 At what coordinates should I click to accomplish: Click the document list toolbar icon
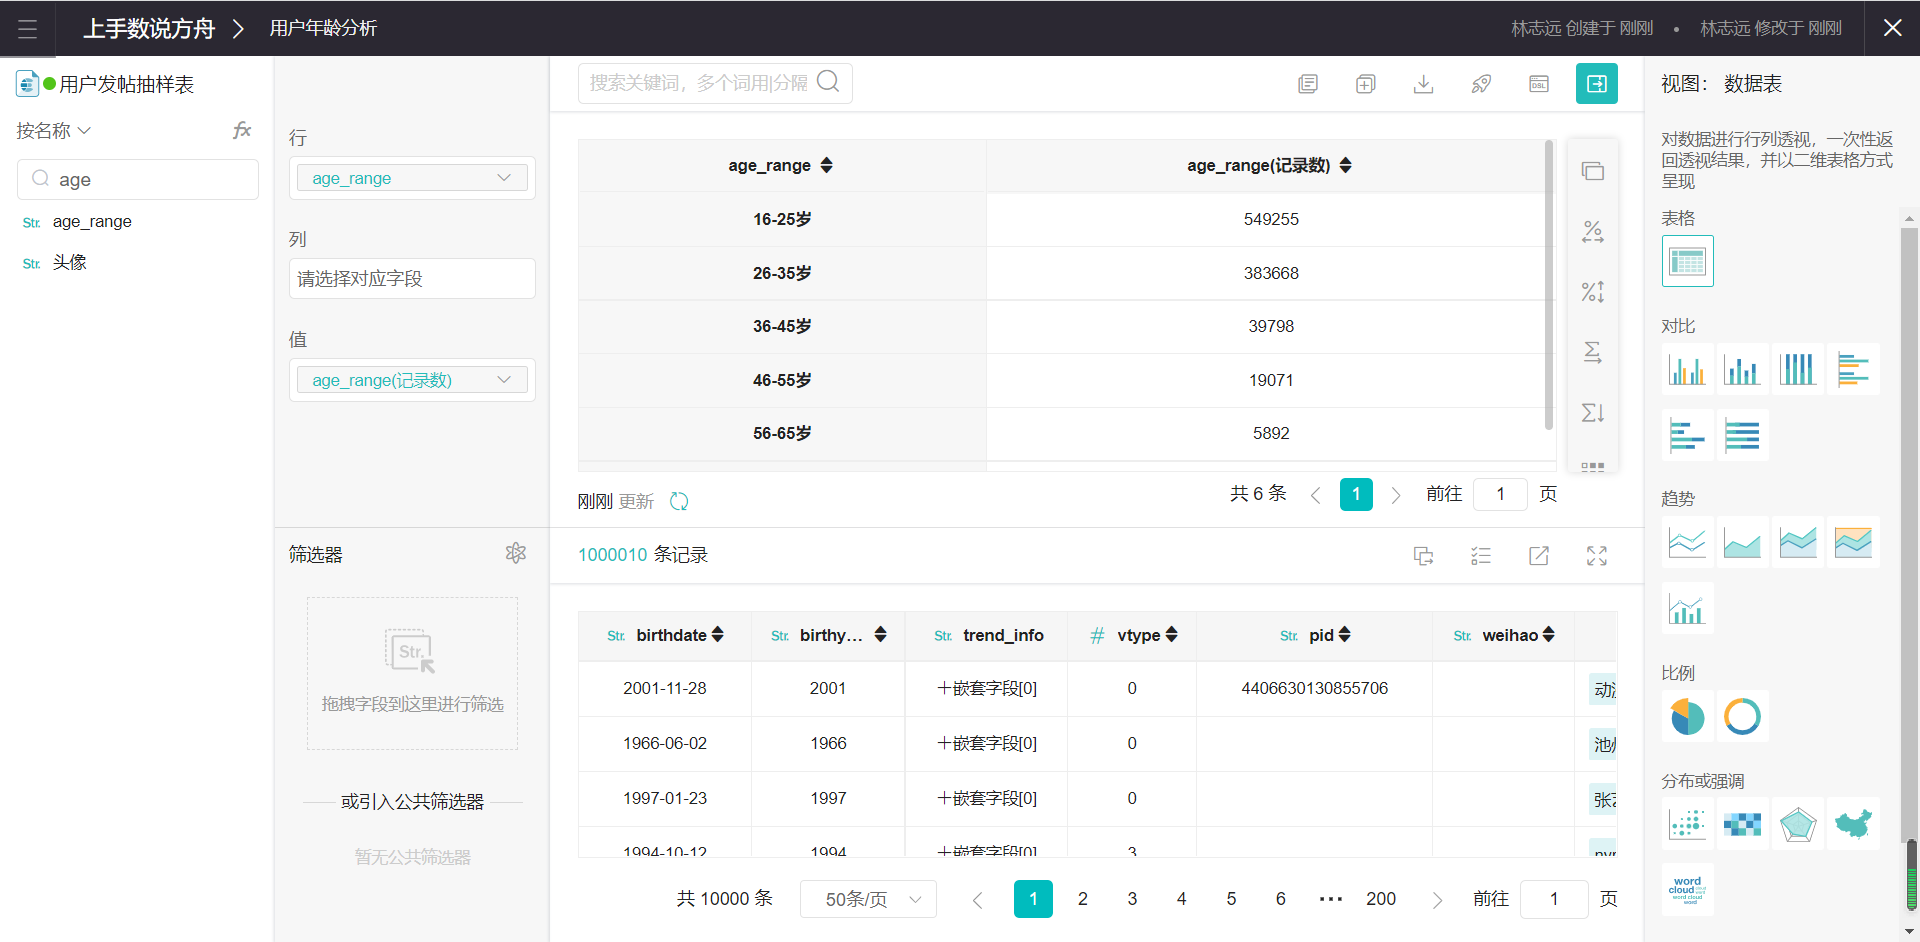[x=1308, y=84]
